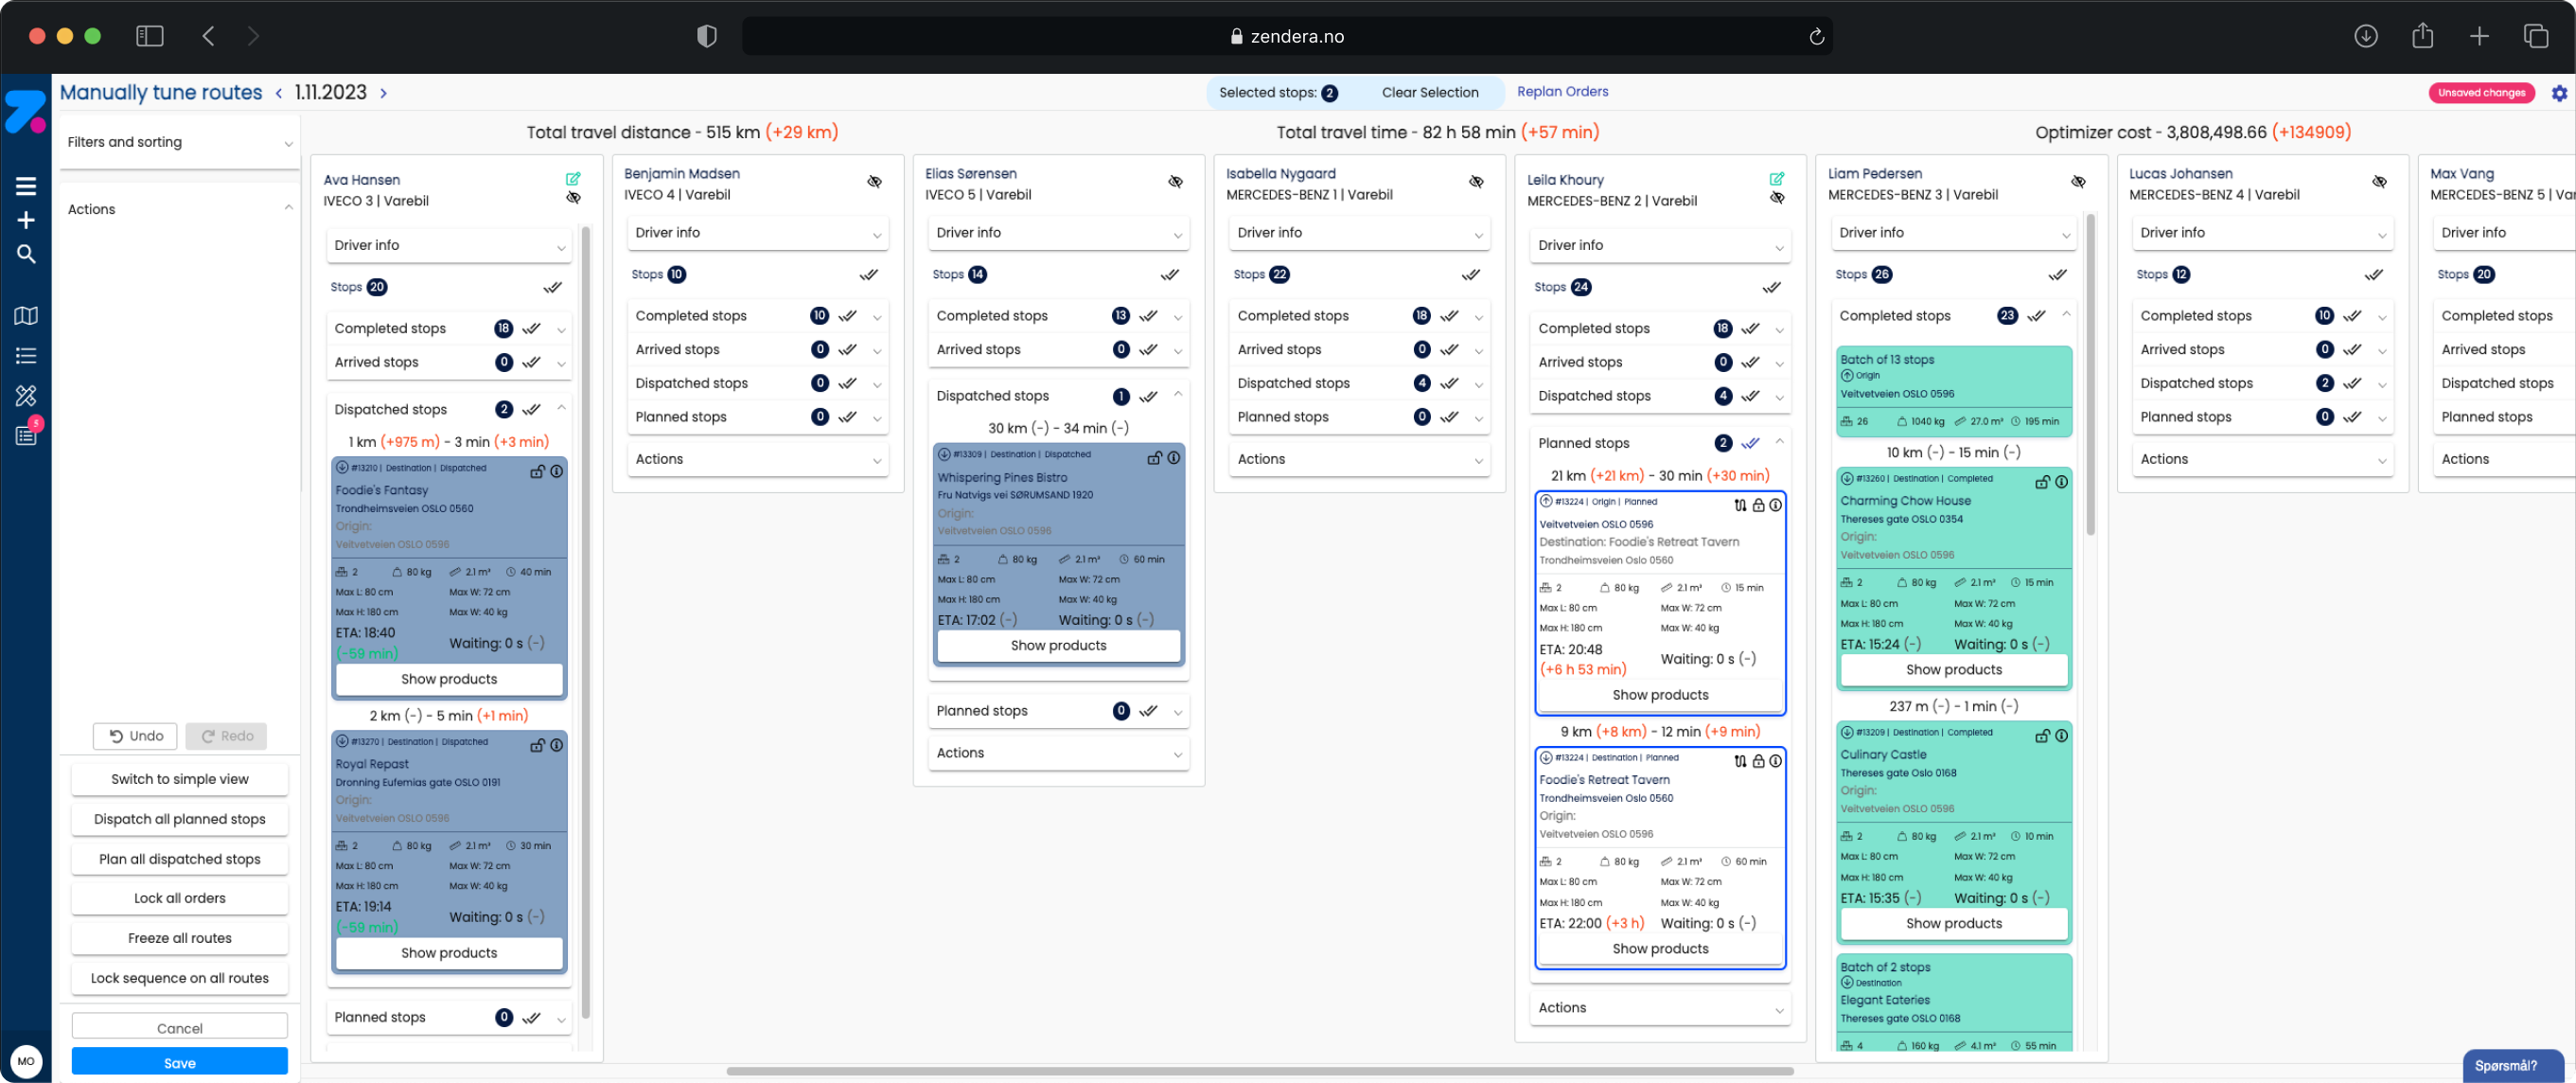Expand Driver info for Elias Sørensen
The width and height of the screenshot is (2576, 1083).
coord(1058,233)
